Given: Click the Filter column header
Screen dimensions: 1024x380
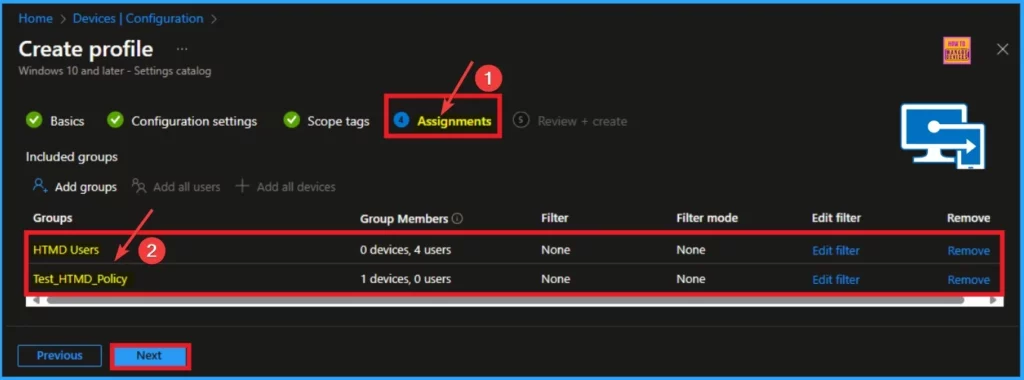Looking at the screenshot, I should [554, 218].
